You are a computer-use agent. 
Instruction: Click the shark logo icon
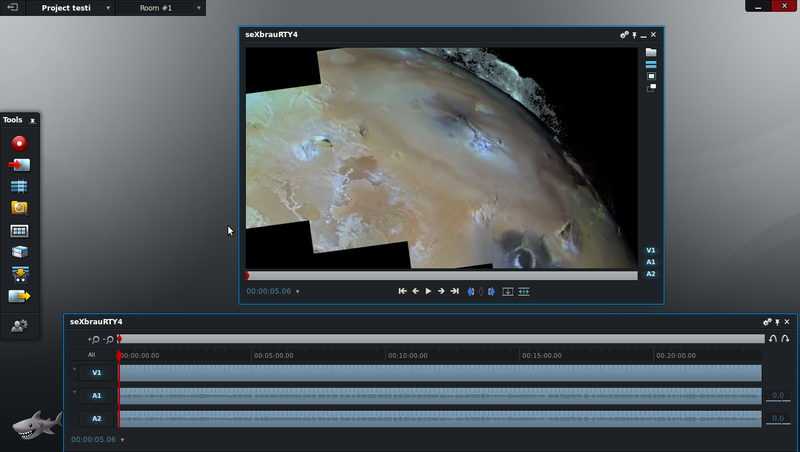click(37, 426)
